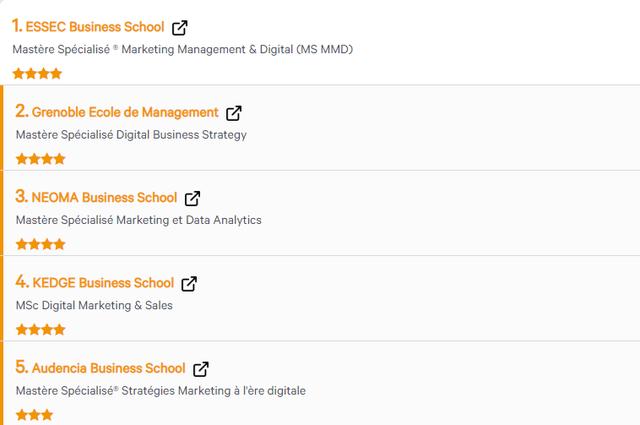Open external link icon beside NEOMA Business School
640x425 pixels.
coord(192,198)
